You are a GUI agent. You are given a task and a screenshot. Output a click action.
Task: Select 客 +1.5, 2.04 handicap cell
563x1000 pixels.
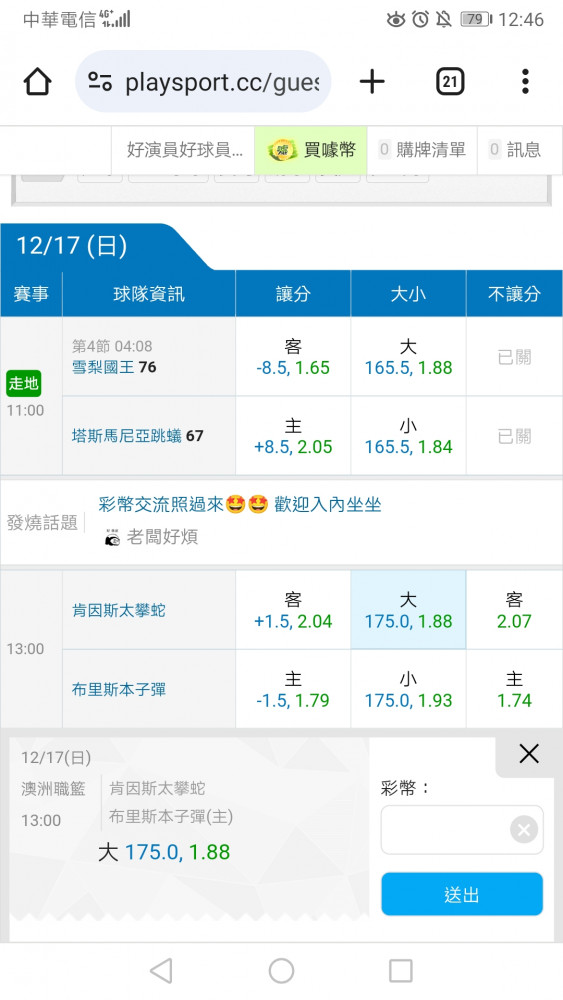293,610
